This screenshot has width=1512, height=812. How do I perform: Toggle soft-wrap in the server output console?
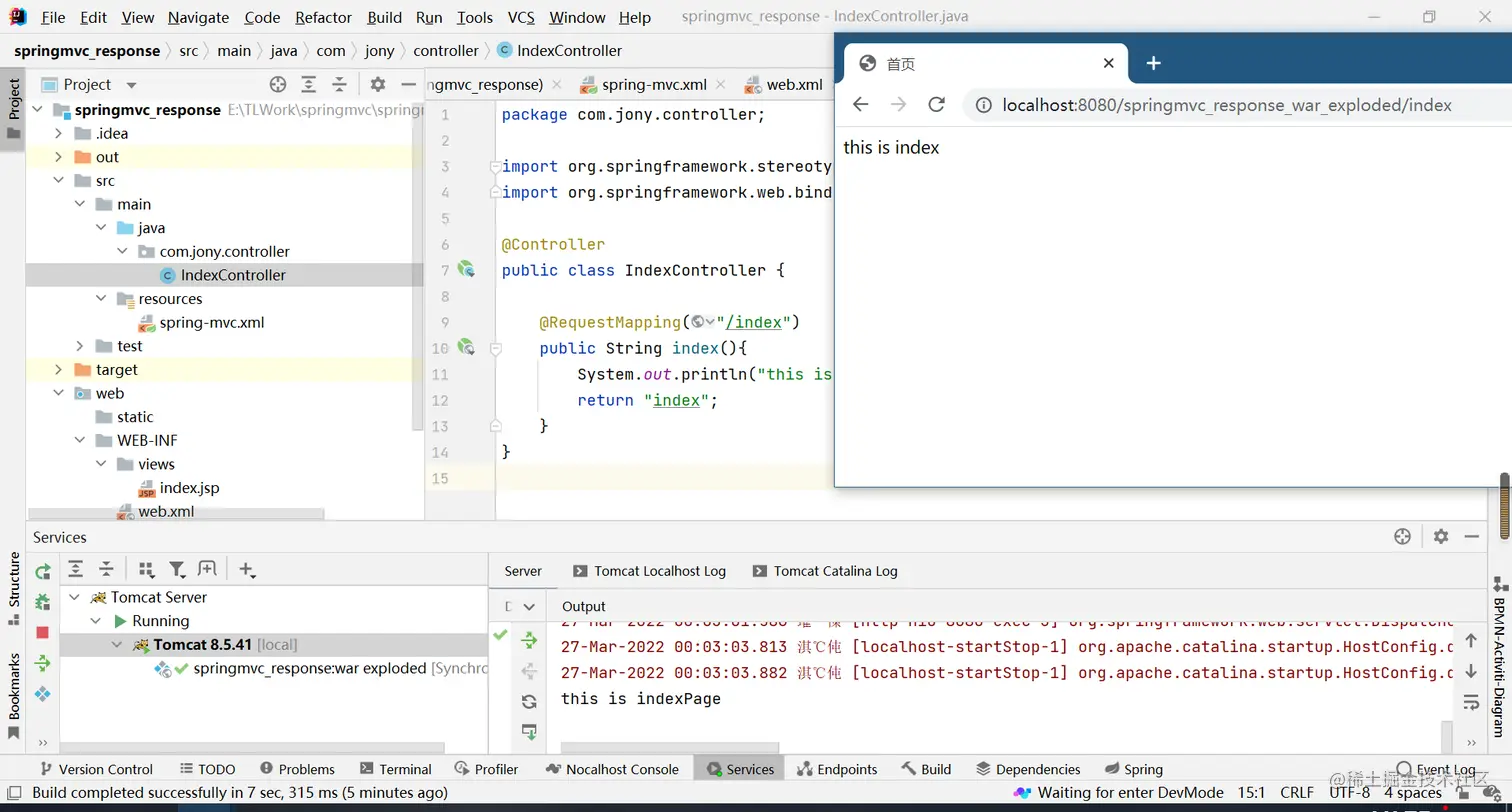pos(1470,702)
